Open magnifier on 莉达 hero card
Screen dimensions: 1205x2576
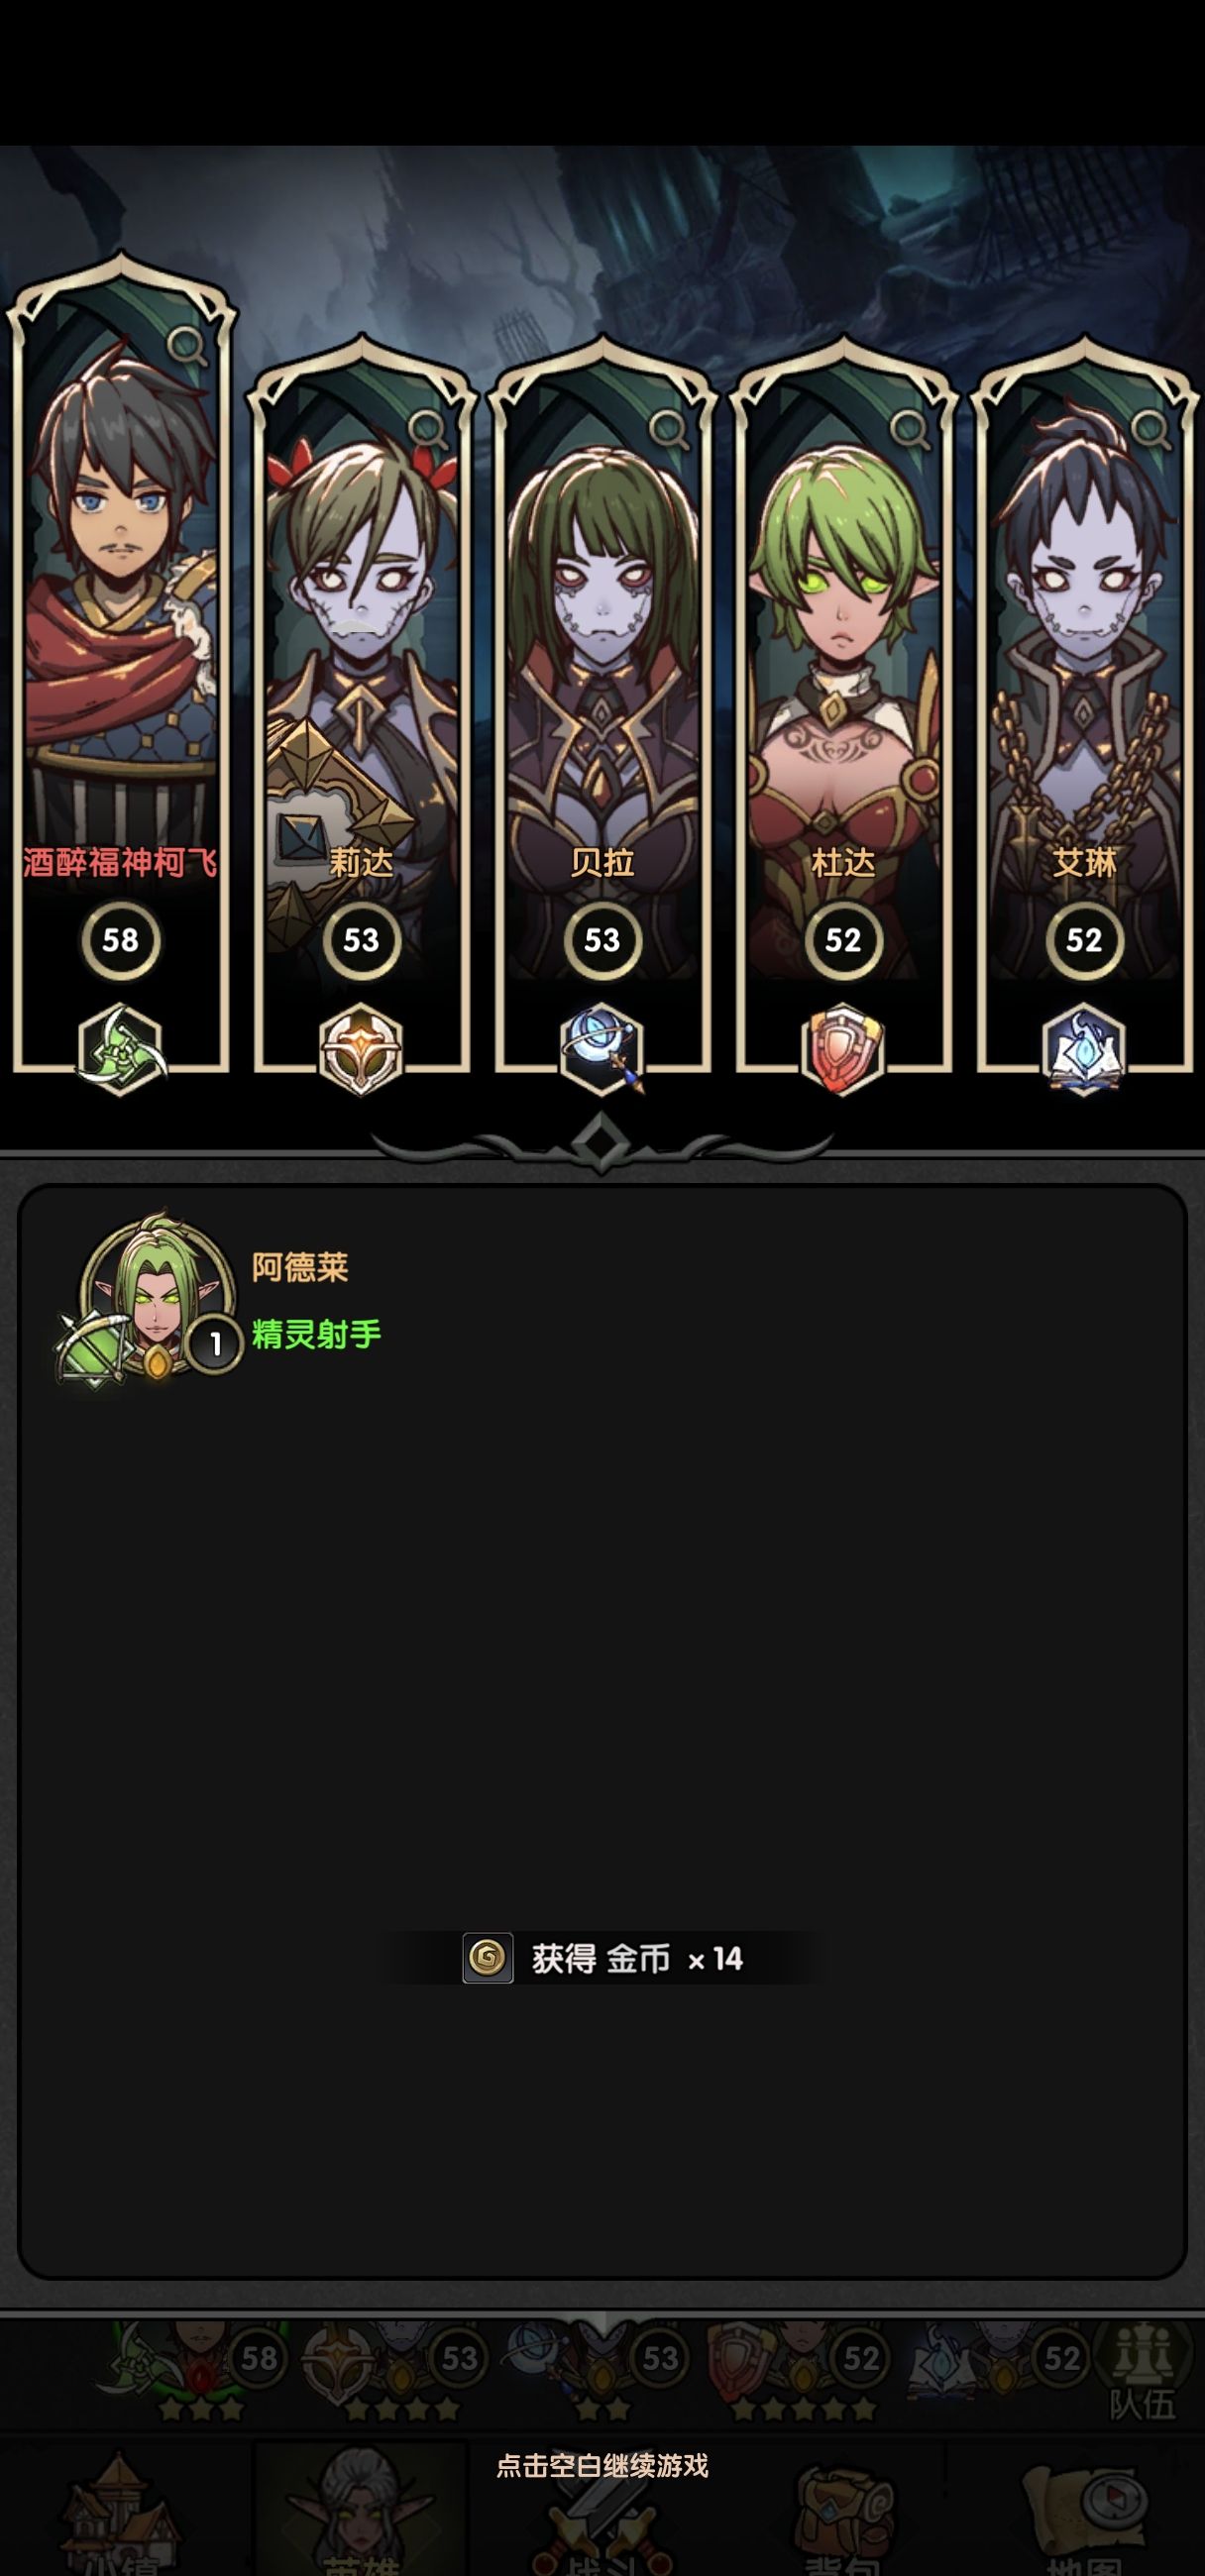(428, 429)
